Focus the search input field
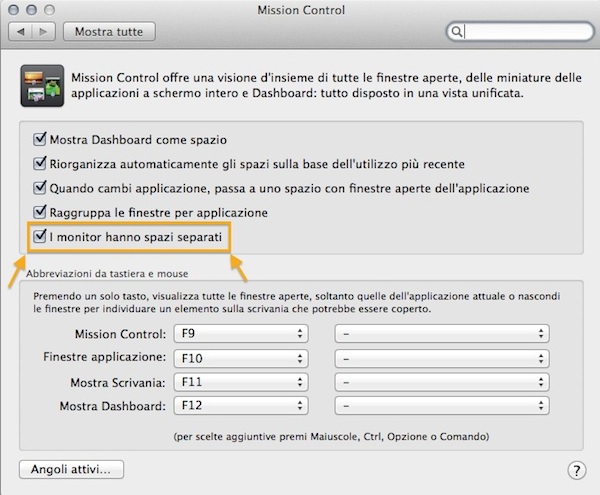This screenshot has width=600, height=495. pos(520,31)
